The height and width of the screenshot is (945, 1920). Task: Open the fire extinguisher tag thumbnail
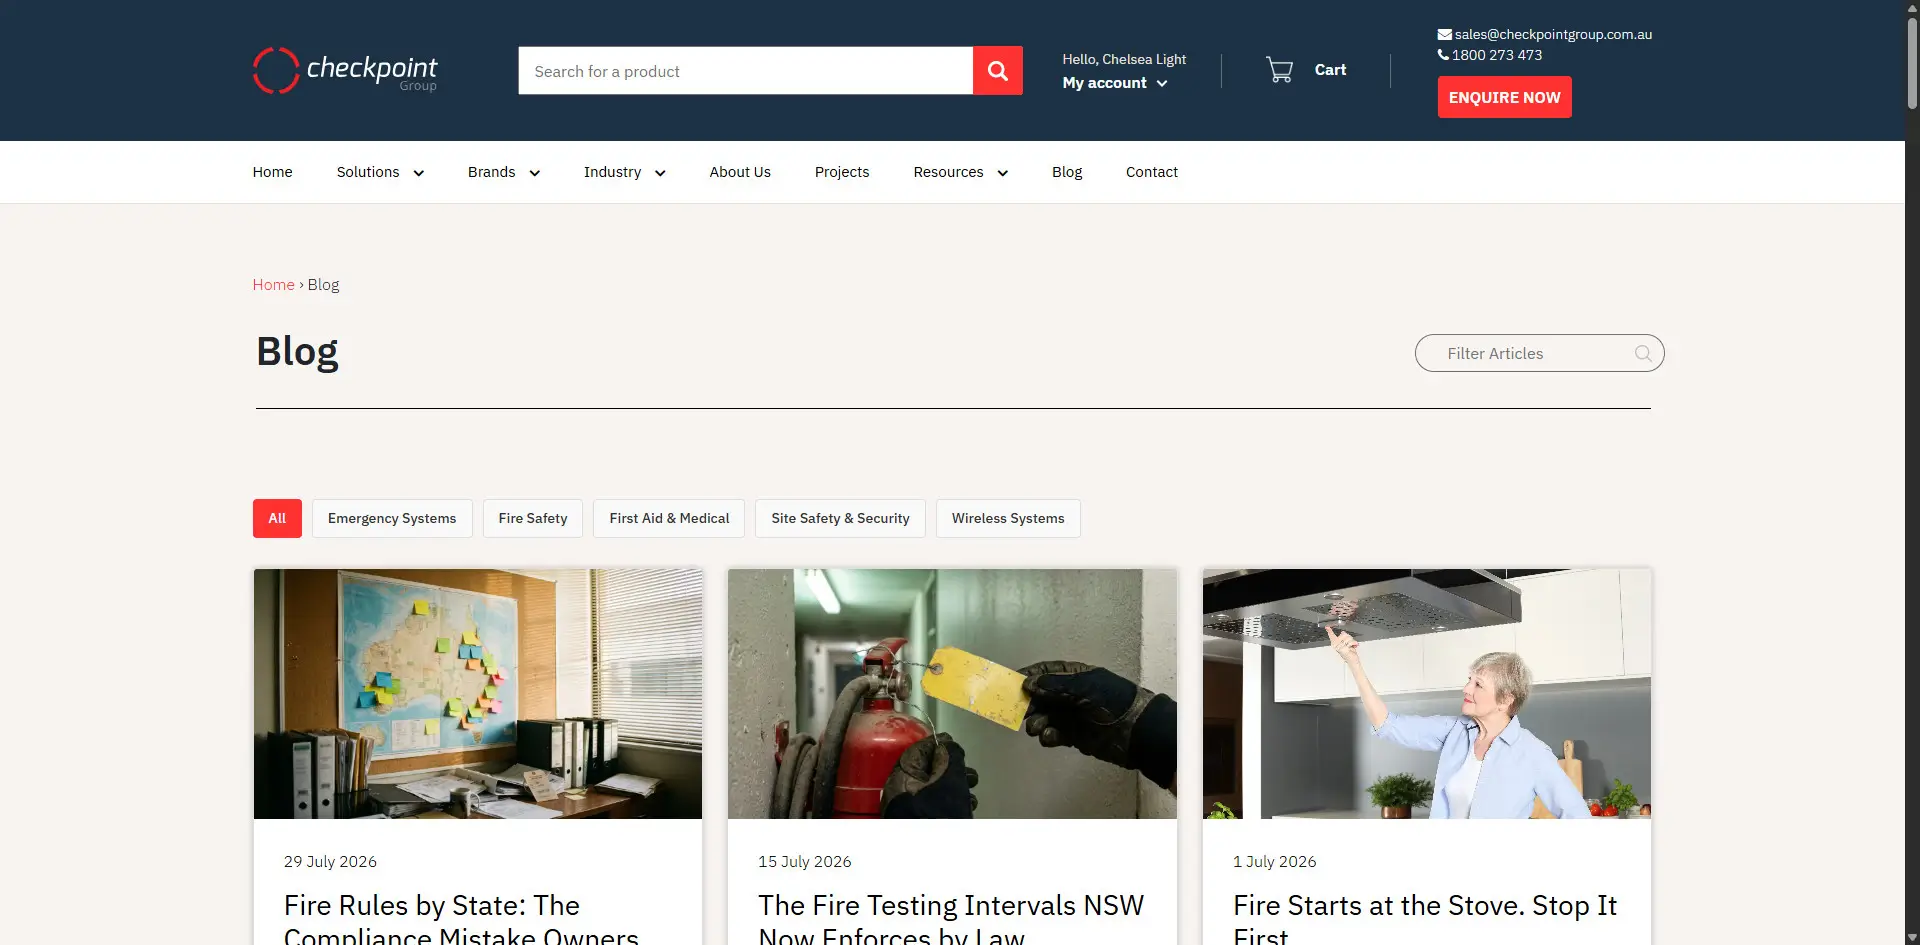952,694
